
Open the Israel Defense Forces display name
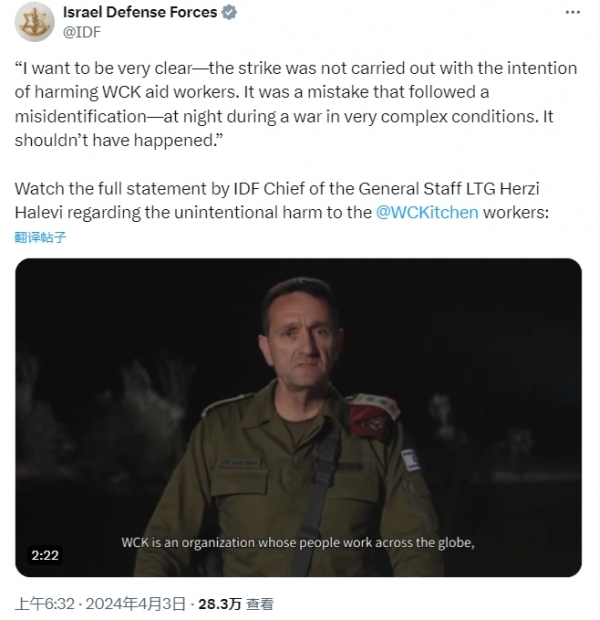(x=140, y=12)
